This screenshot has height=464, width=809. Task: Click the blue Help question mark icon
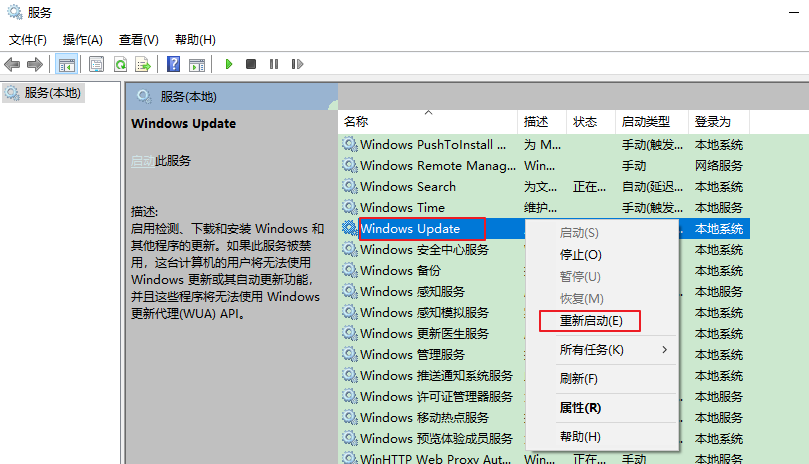click(x=174, y=64)
